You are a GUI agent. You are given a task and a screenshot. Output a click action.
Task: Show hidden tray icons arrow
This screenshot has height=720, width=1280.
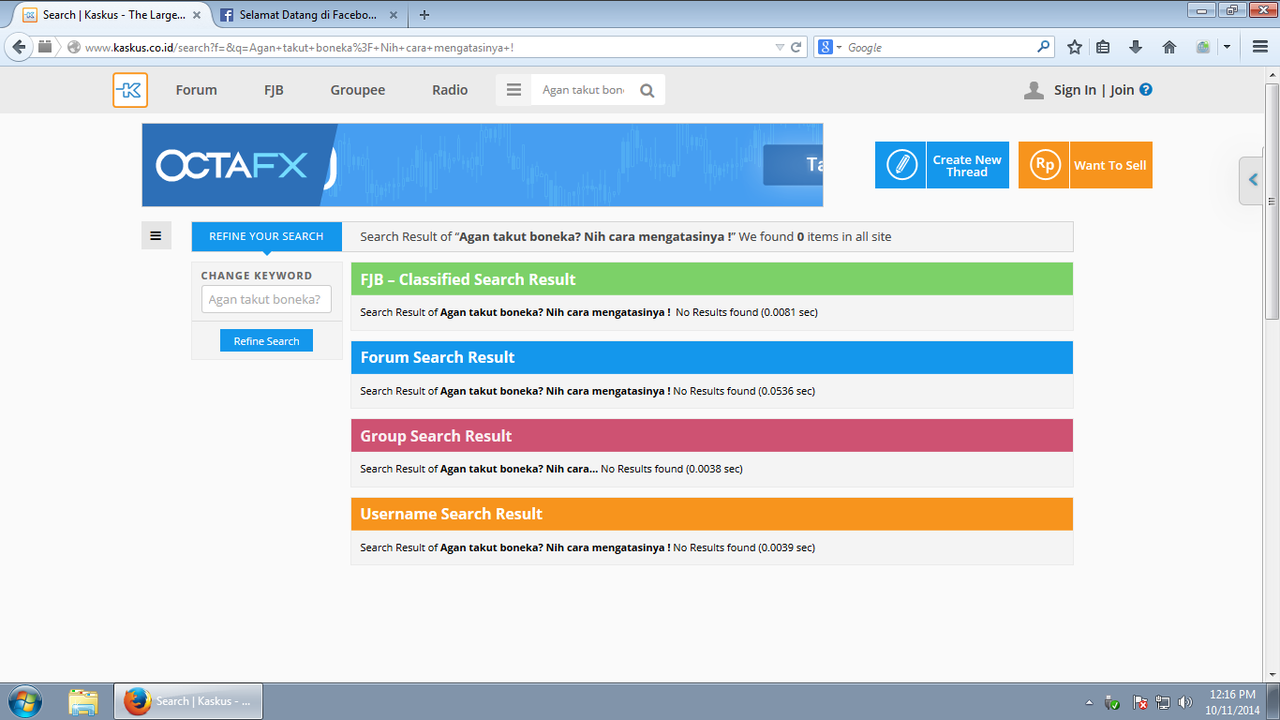(x=1089, y=702)
